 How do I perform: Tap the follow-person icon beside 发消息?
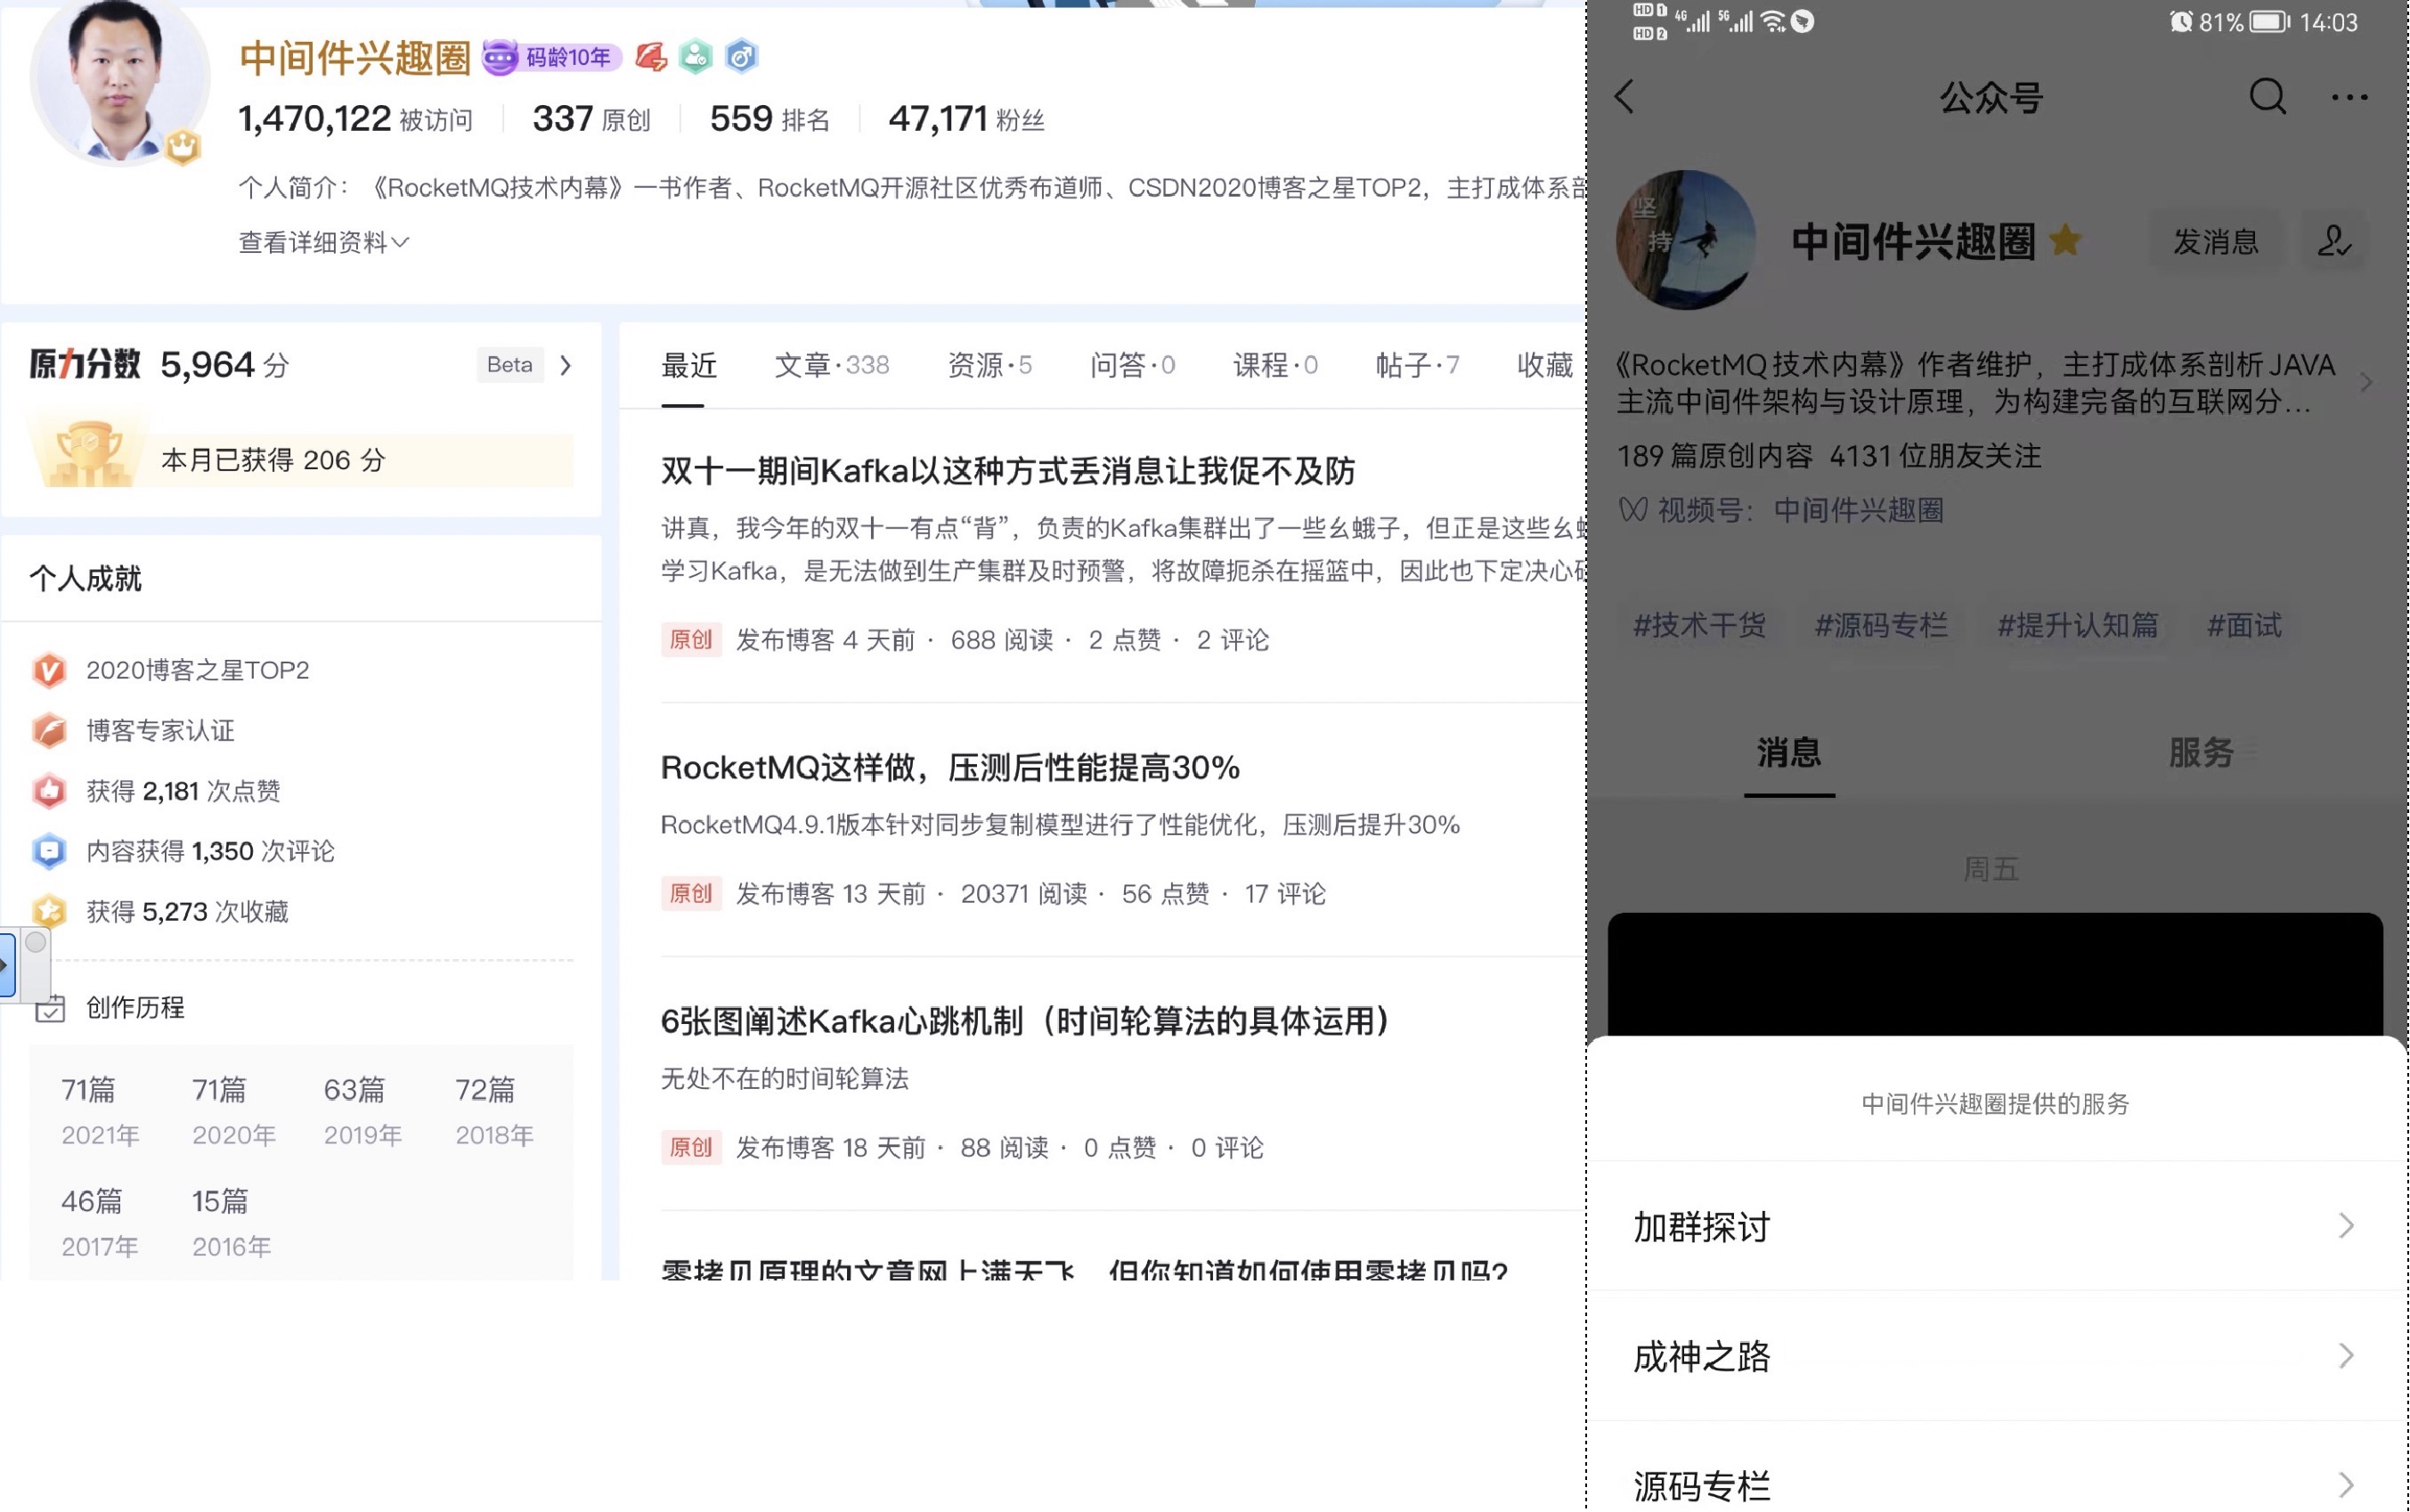2333,241
